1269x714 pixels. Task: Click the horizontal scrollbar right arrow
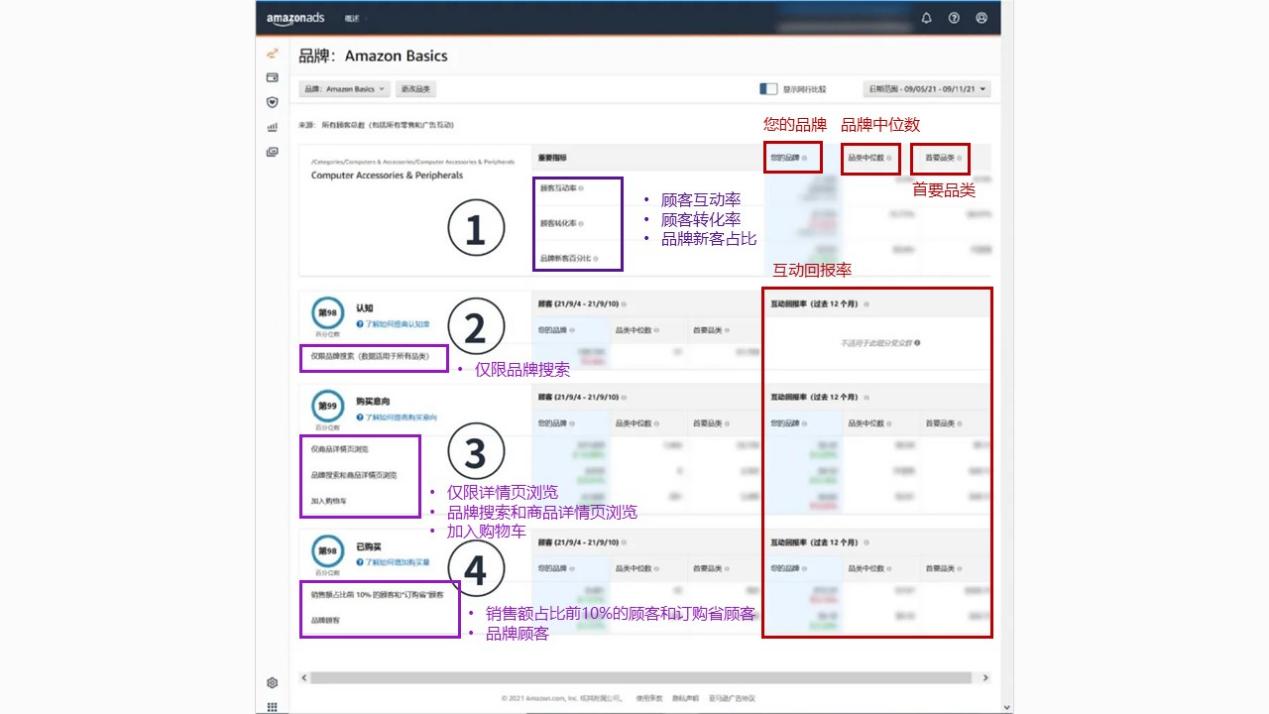click(x=985, y=678)
